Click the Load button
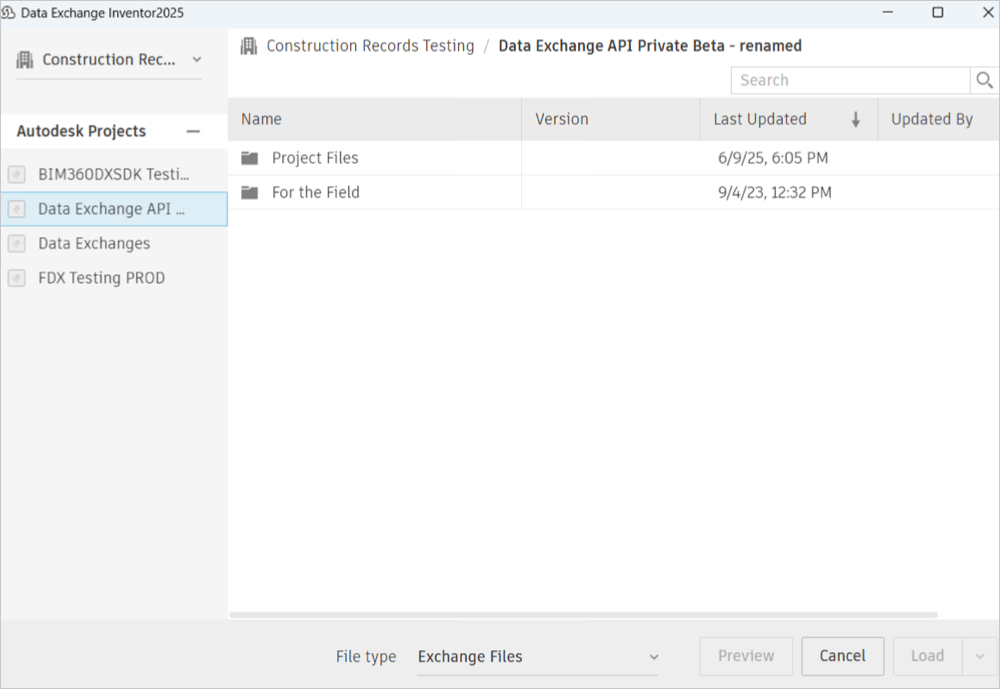1000x689 pixels. point(927,656)
